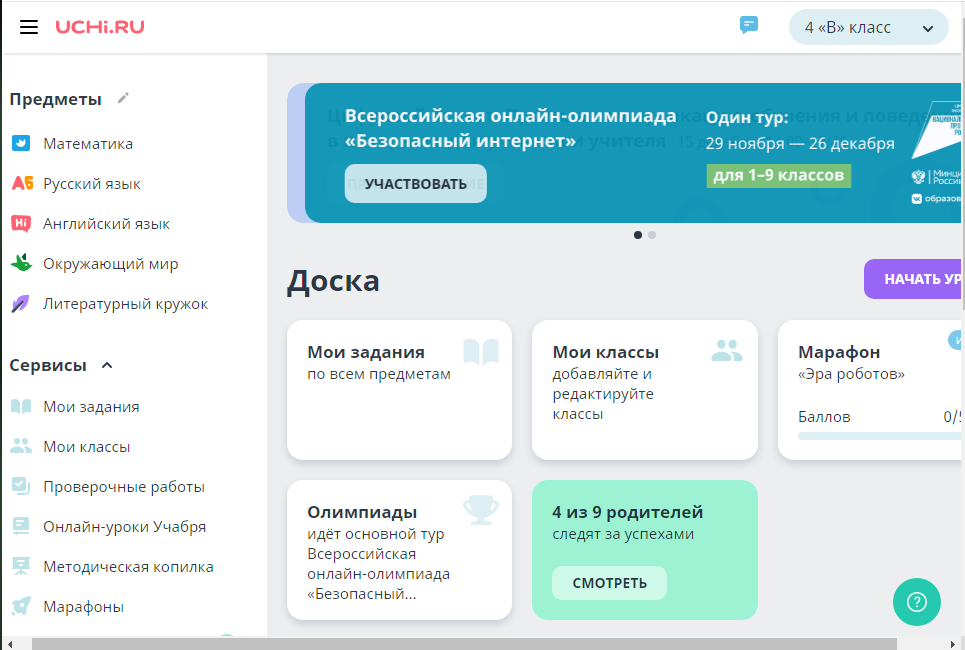Image resolution: width=965 pixels, height=650 pixels.
Task: Collapse the Сервисы section chevron
Action: tap(107, 365)
